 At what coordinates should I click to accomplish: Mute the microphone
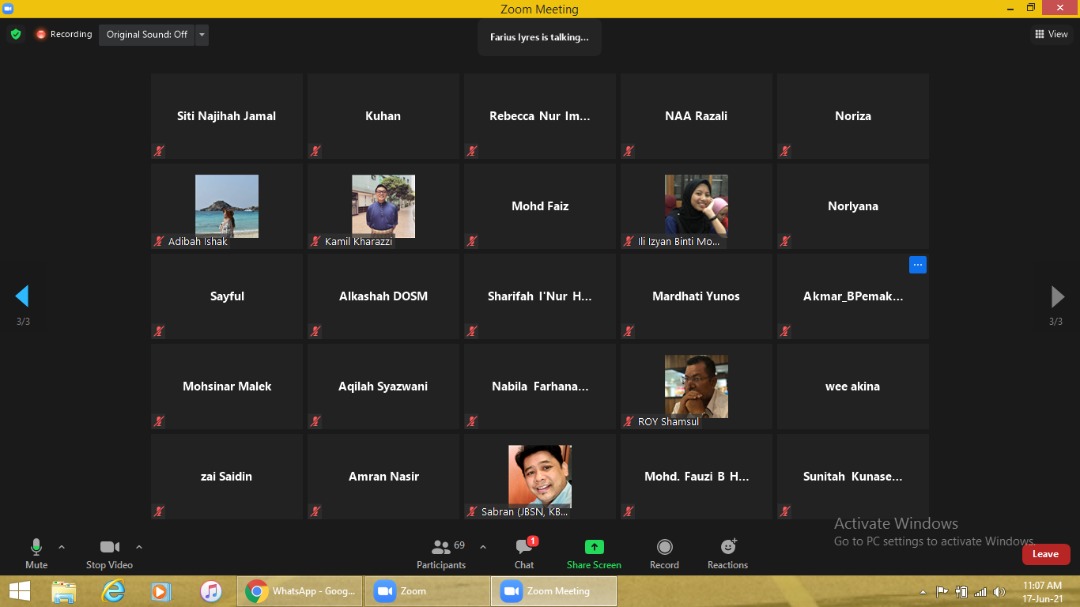pos(36,552)
